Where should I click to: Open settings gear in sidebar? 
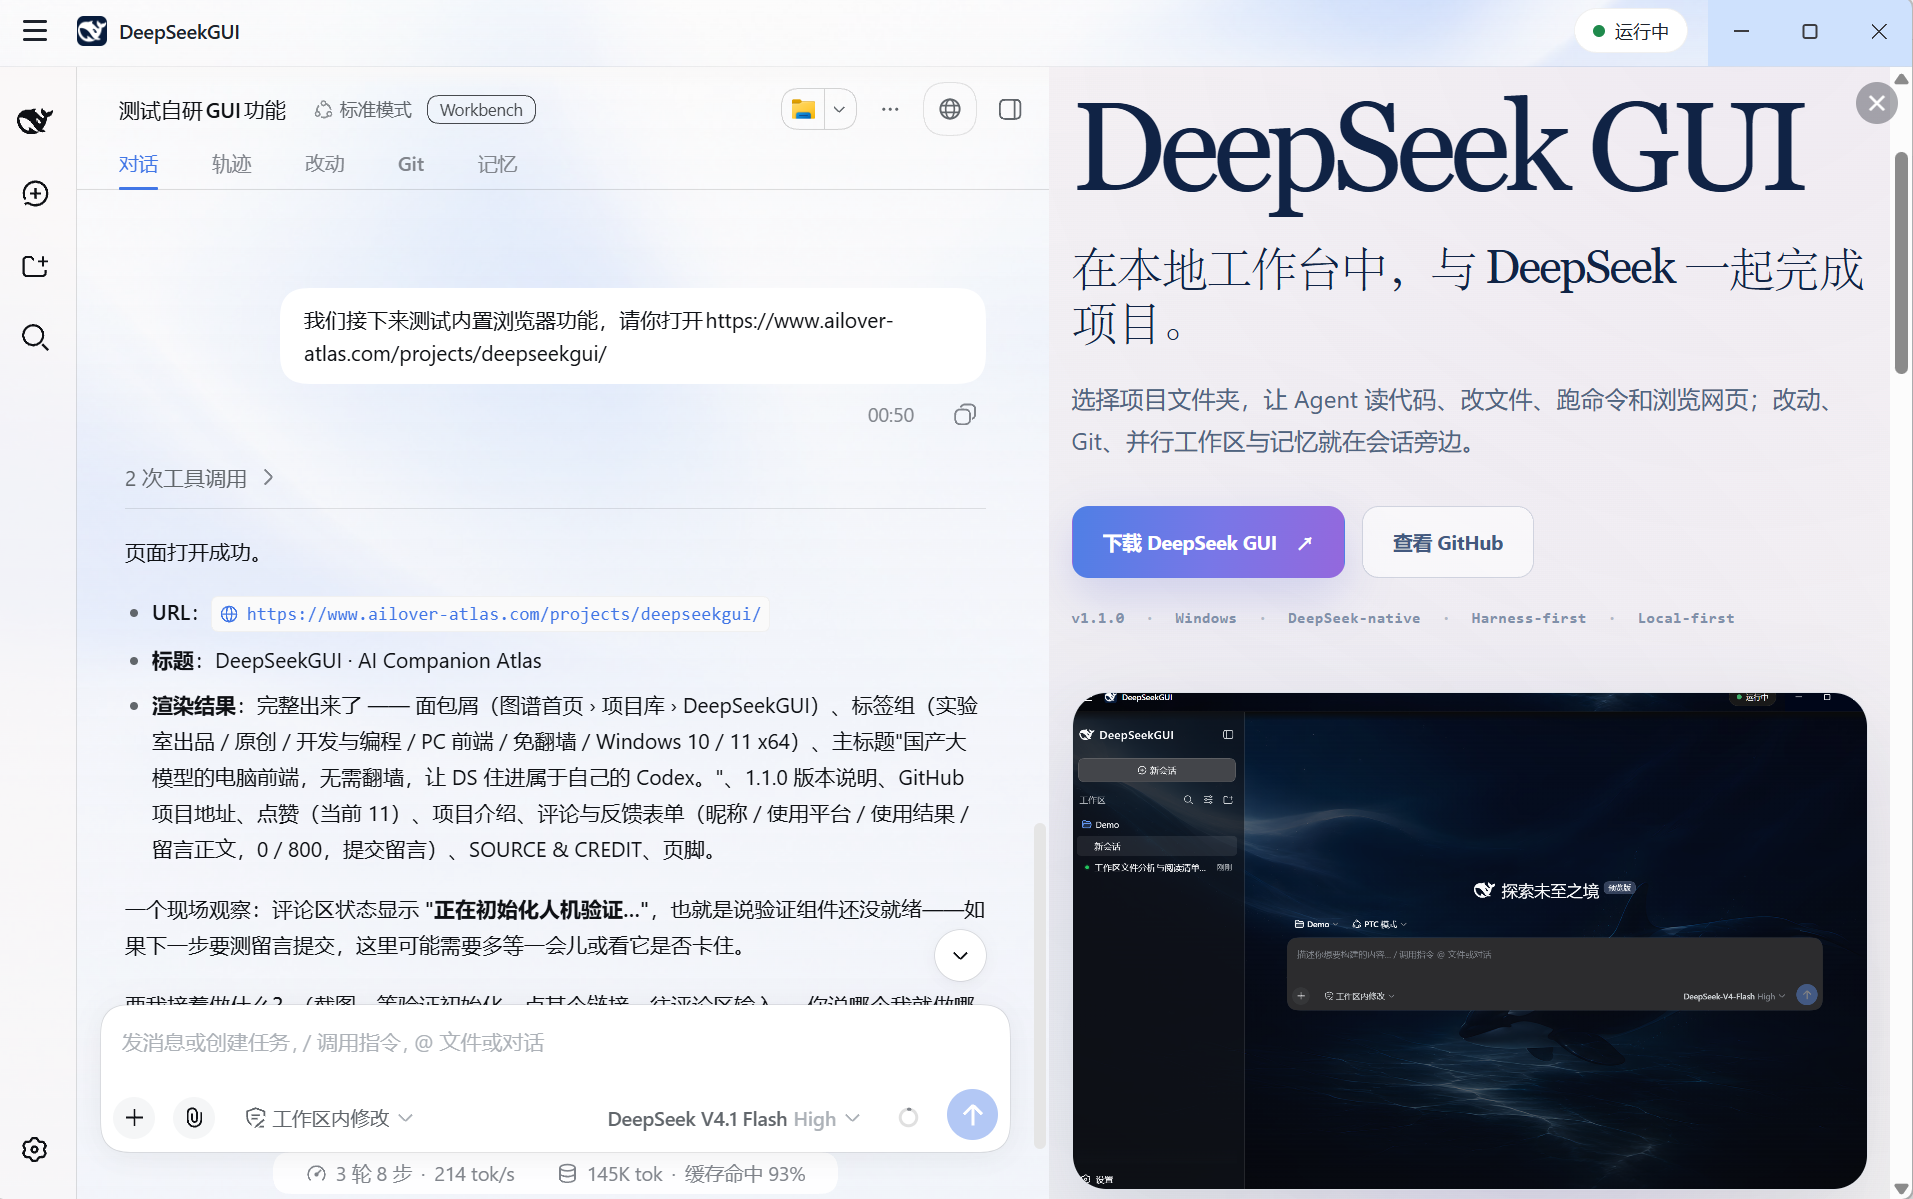pyautogui.click(x=35, y=1150)
